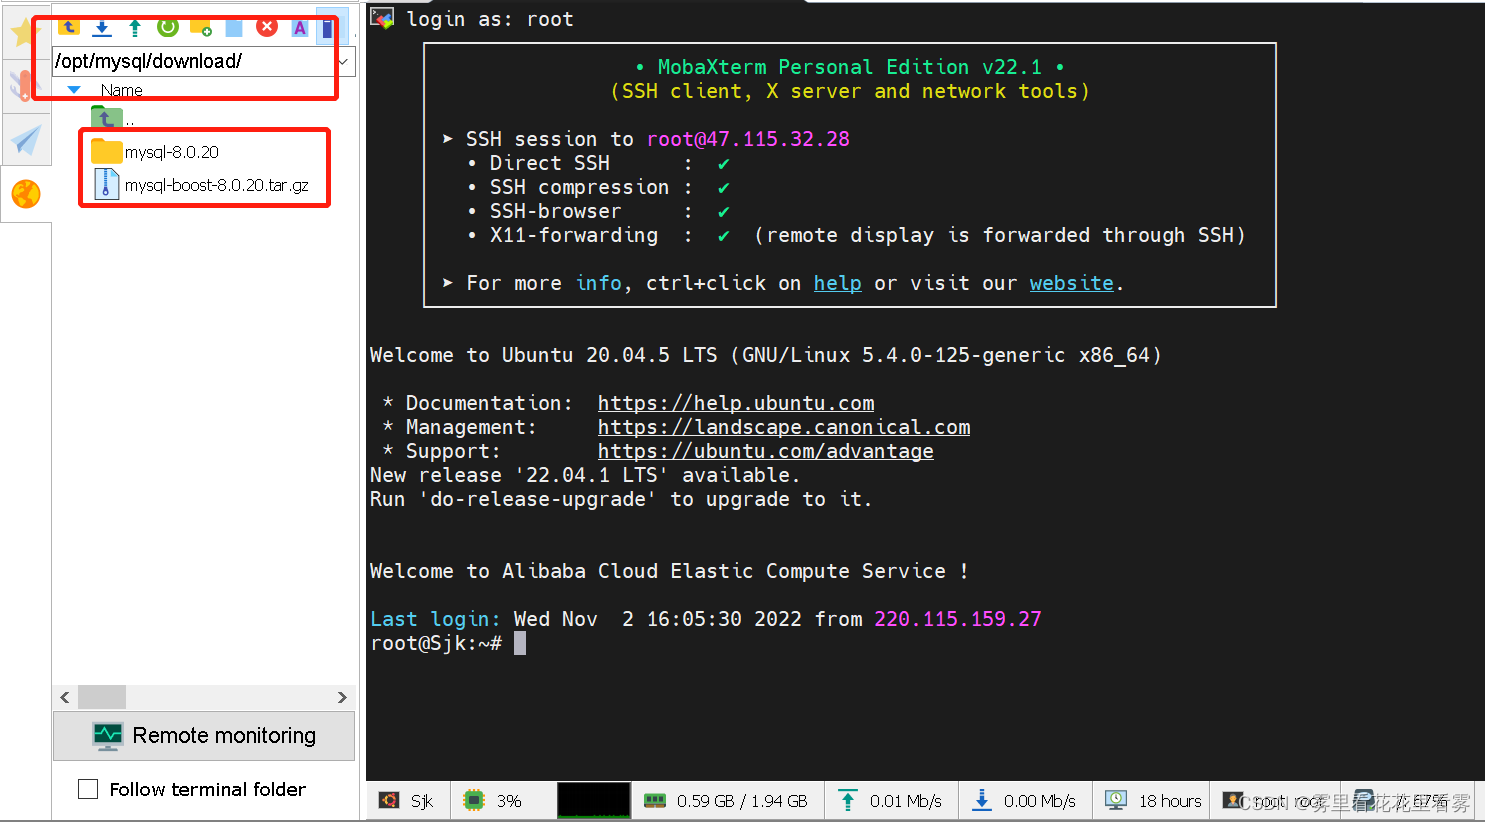Refresh the current SFTP folder
Viewport: 1485px width, 822px height.
click(168, 27)
